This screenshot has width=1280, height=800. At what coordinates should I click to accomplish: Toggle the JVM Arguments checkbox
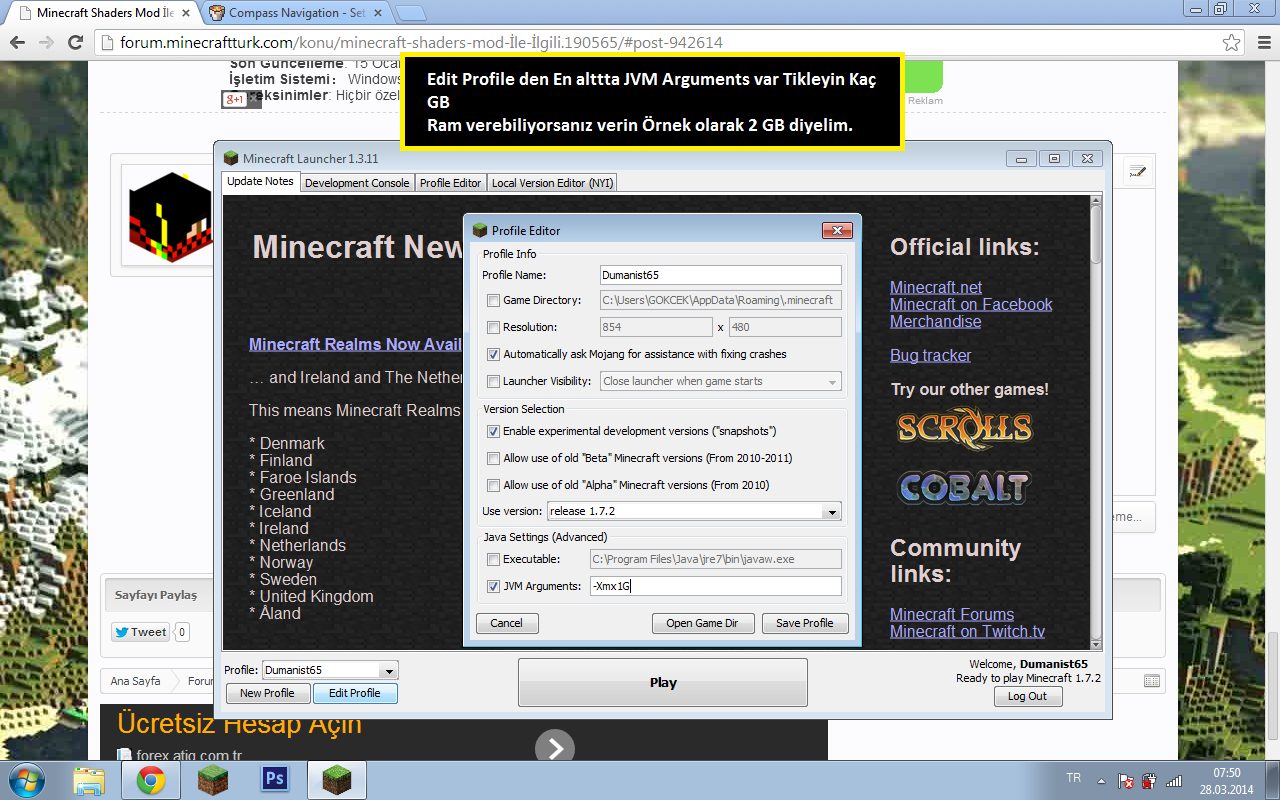coord(493,586)
